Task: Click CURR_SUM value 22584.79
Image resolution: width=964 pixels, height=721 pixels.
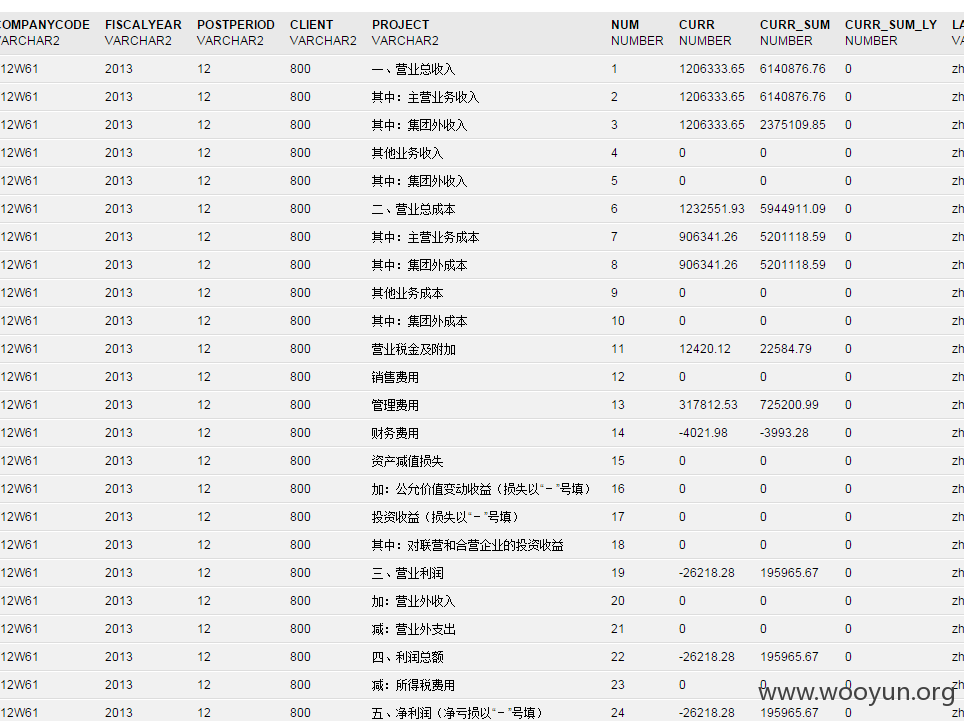Action: [785, 349]
